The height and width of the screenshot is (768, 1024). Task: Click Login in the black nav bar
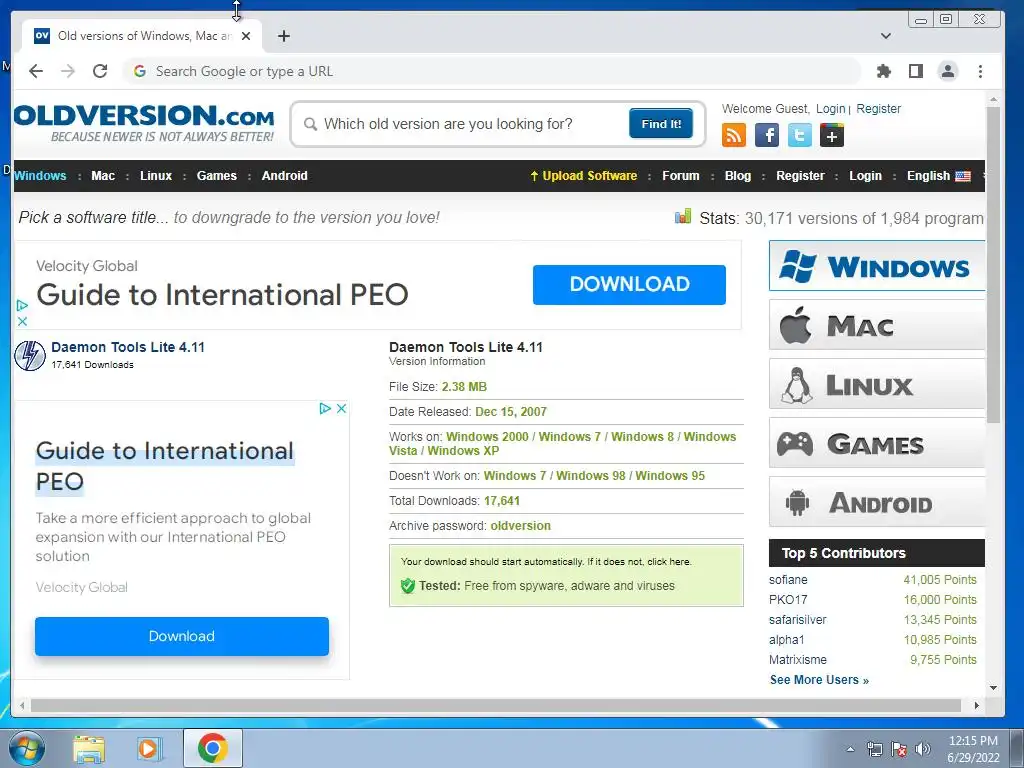click(x=865, y=176)
